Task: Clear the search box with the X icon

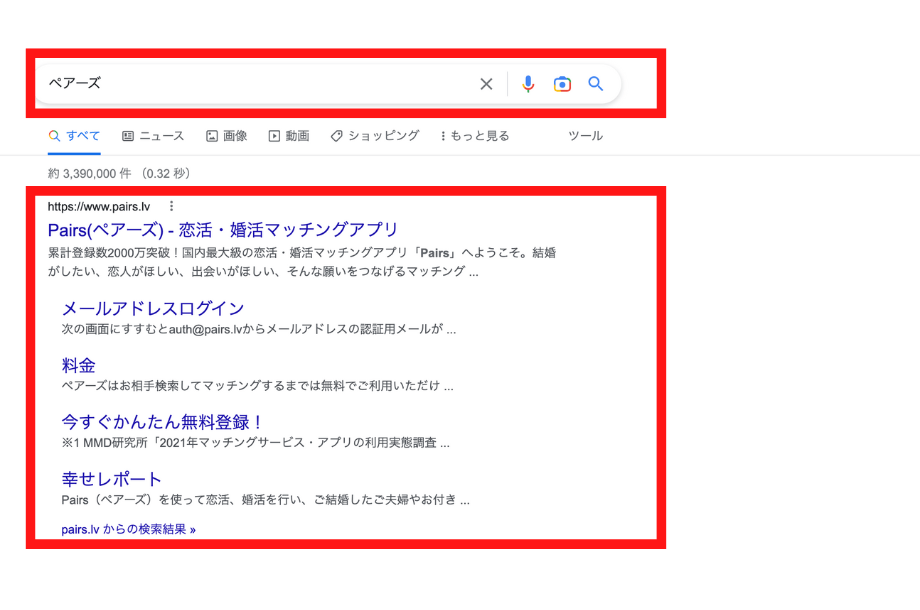Action: [486, 84]
